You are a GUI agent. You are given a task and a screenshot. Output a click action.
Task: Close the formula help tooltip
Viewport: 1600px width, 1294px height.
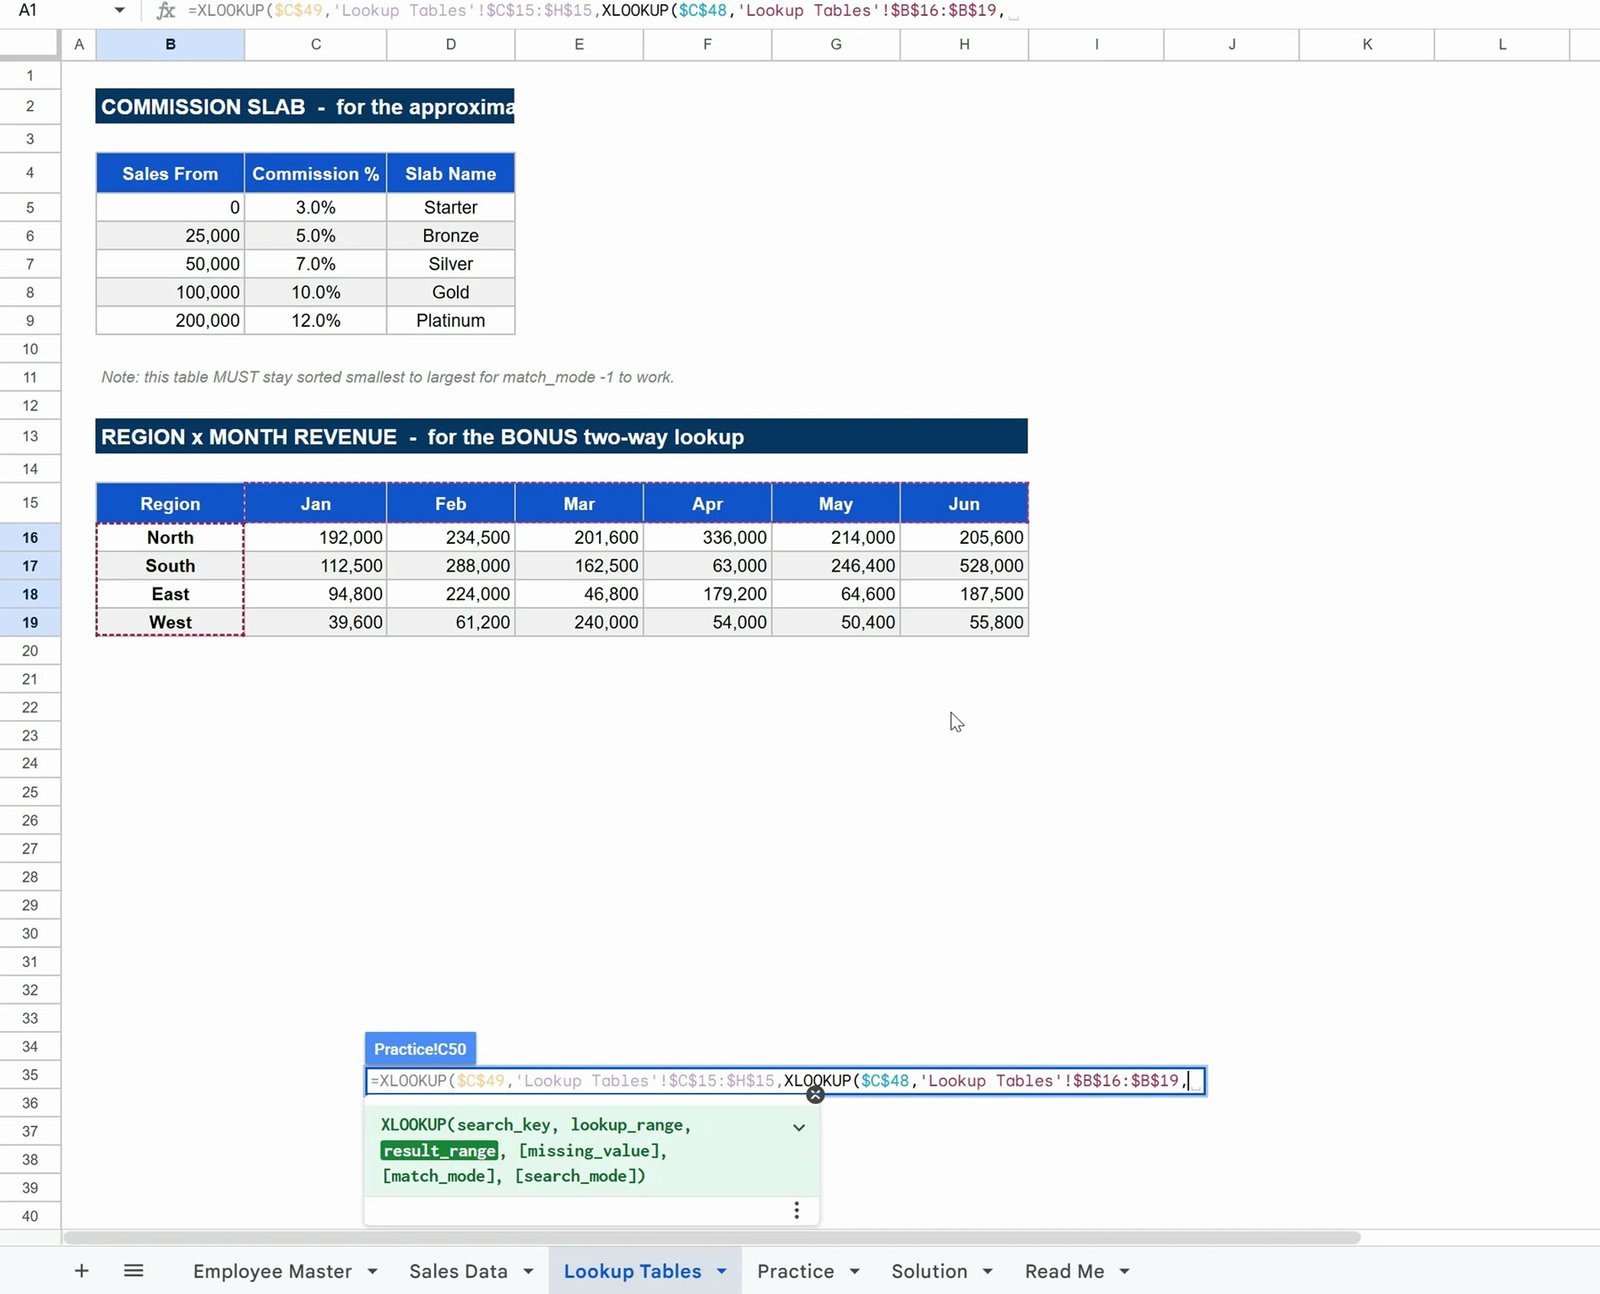click(815, 1095)
